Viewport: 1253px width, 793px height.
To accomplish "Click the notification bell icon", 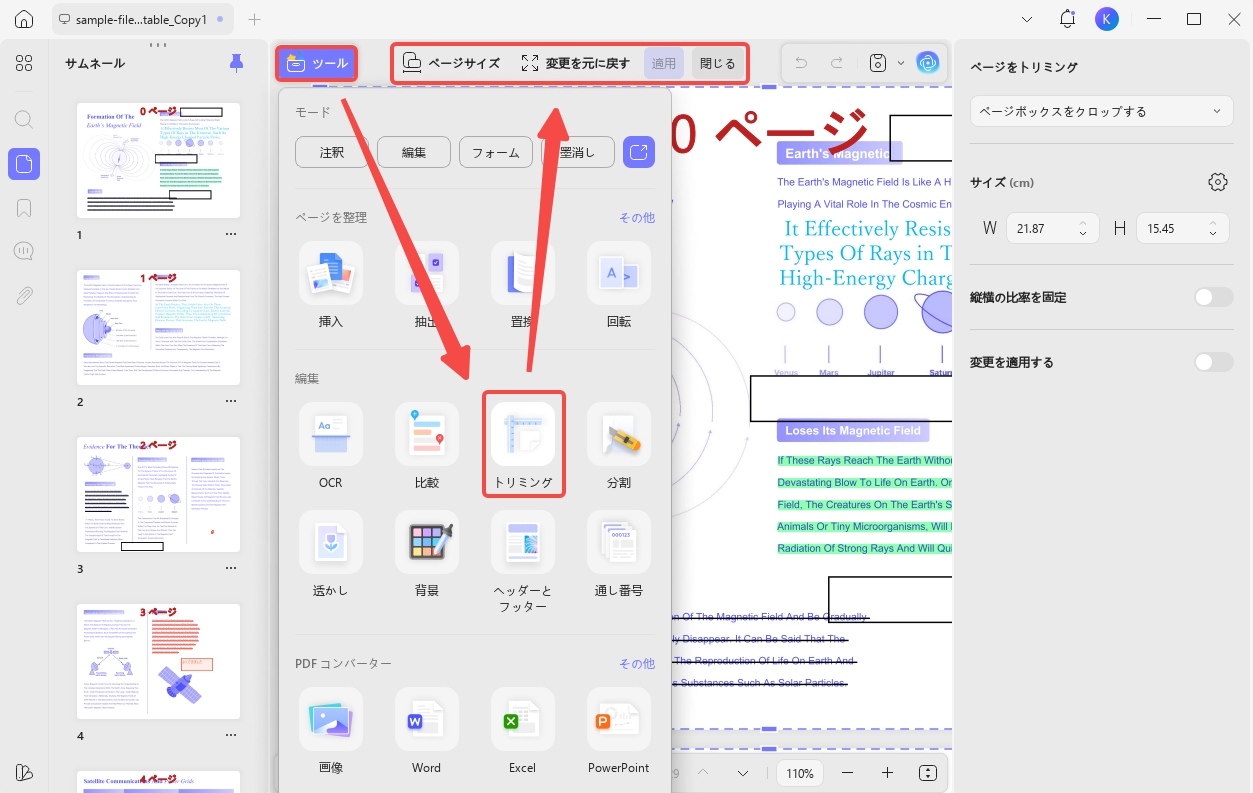I will [1067, 19].
